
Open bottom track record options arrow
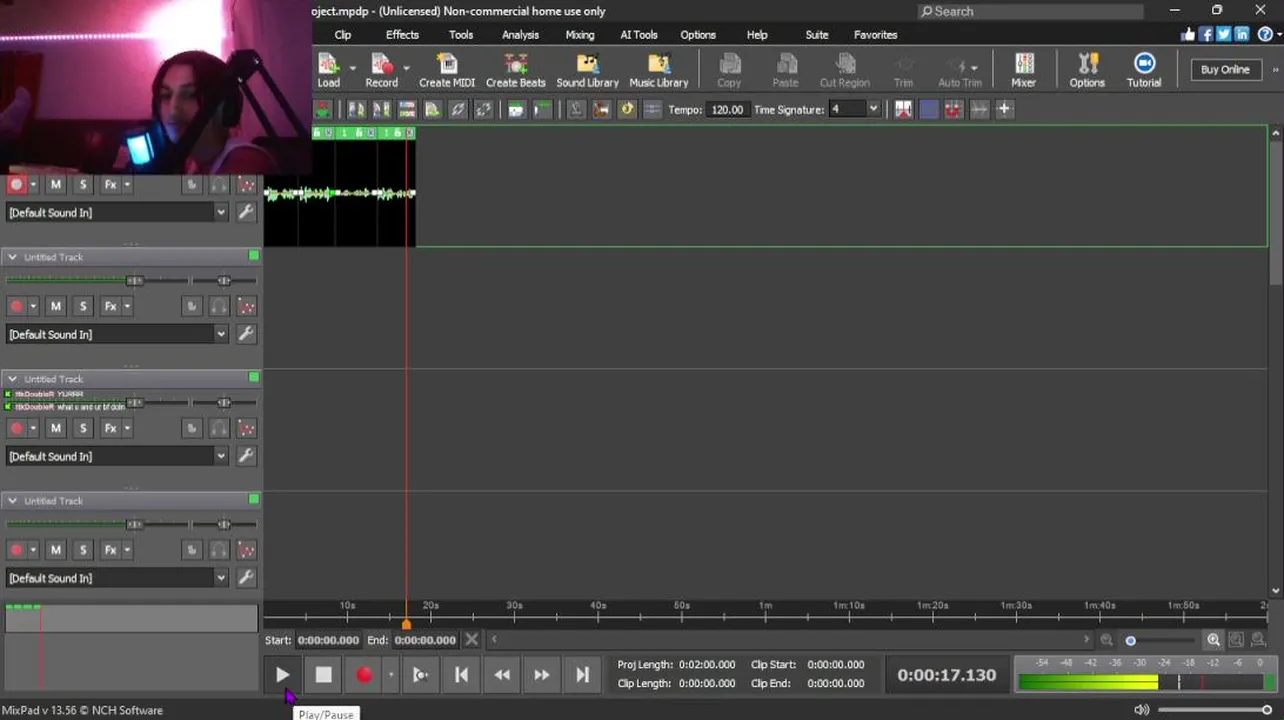point(33,550)
